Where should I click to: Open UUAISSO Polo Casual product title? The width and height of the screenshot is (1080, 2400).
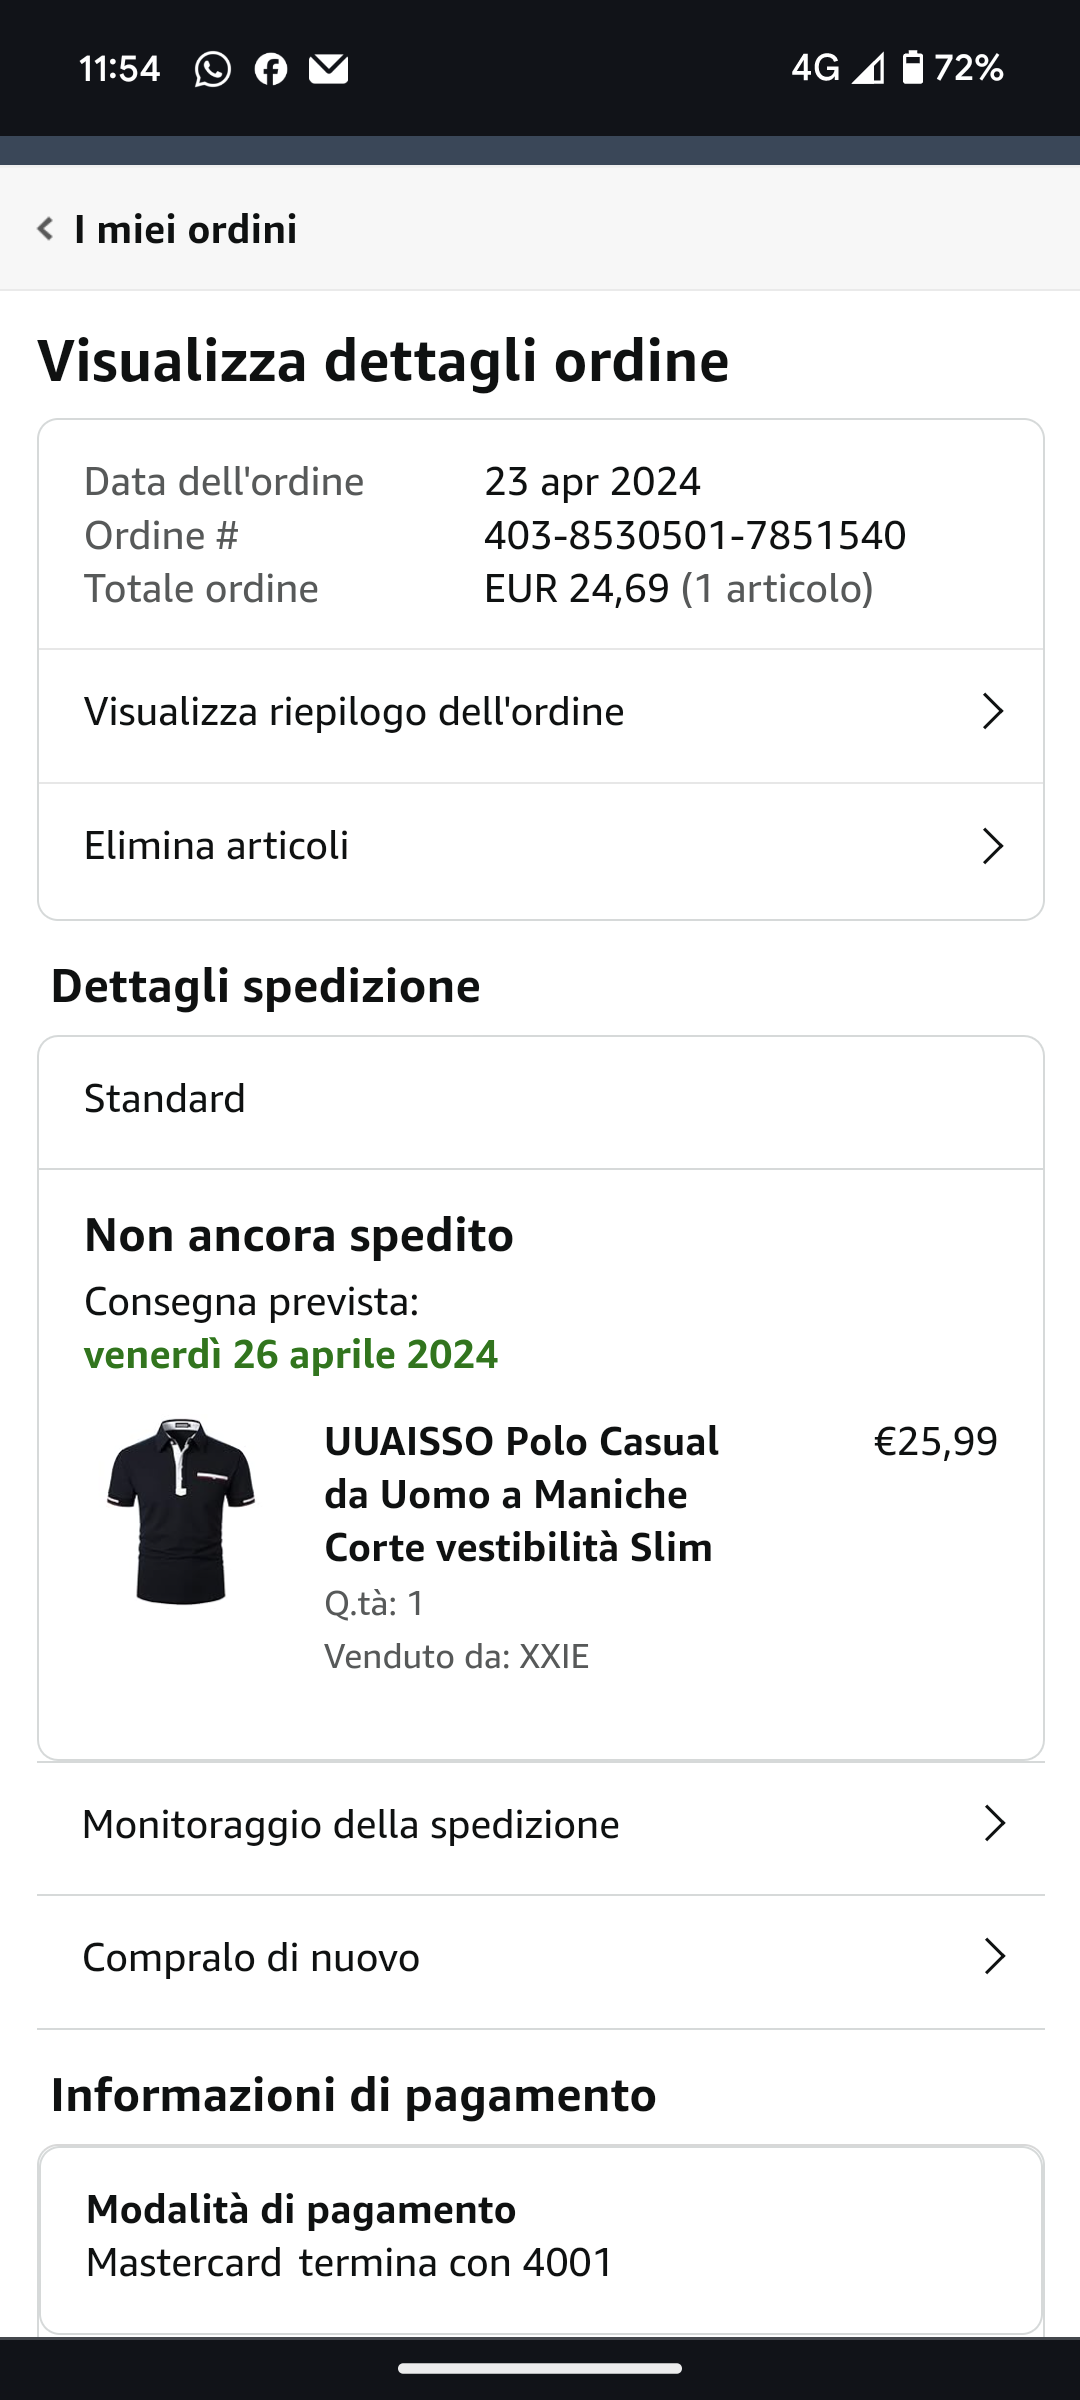click(521, 1494)
